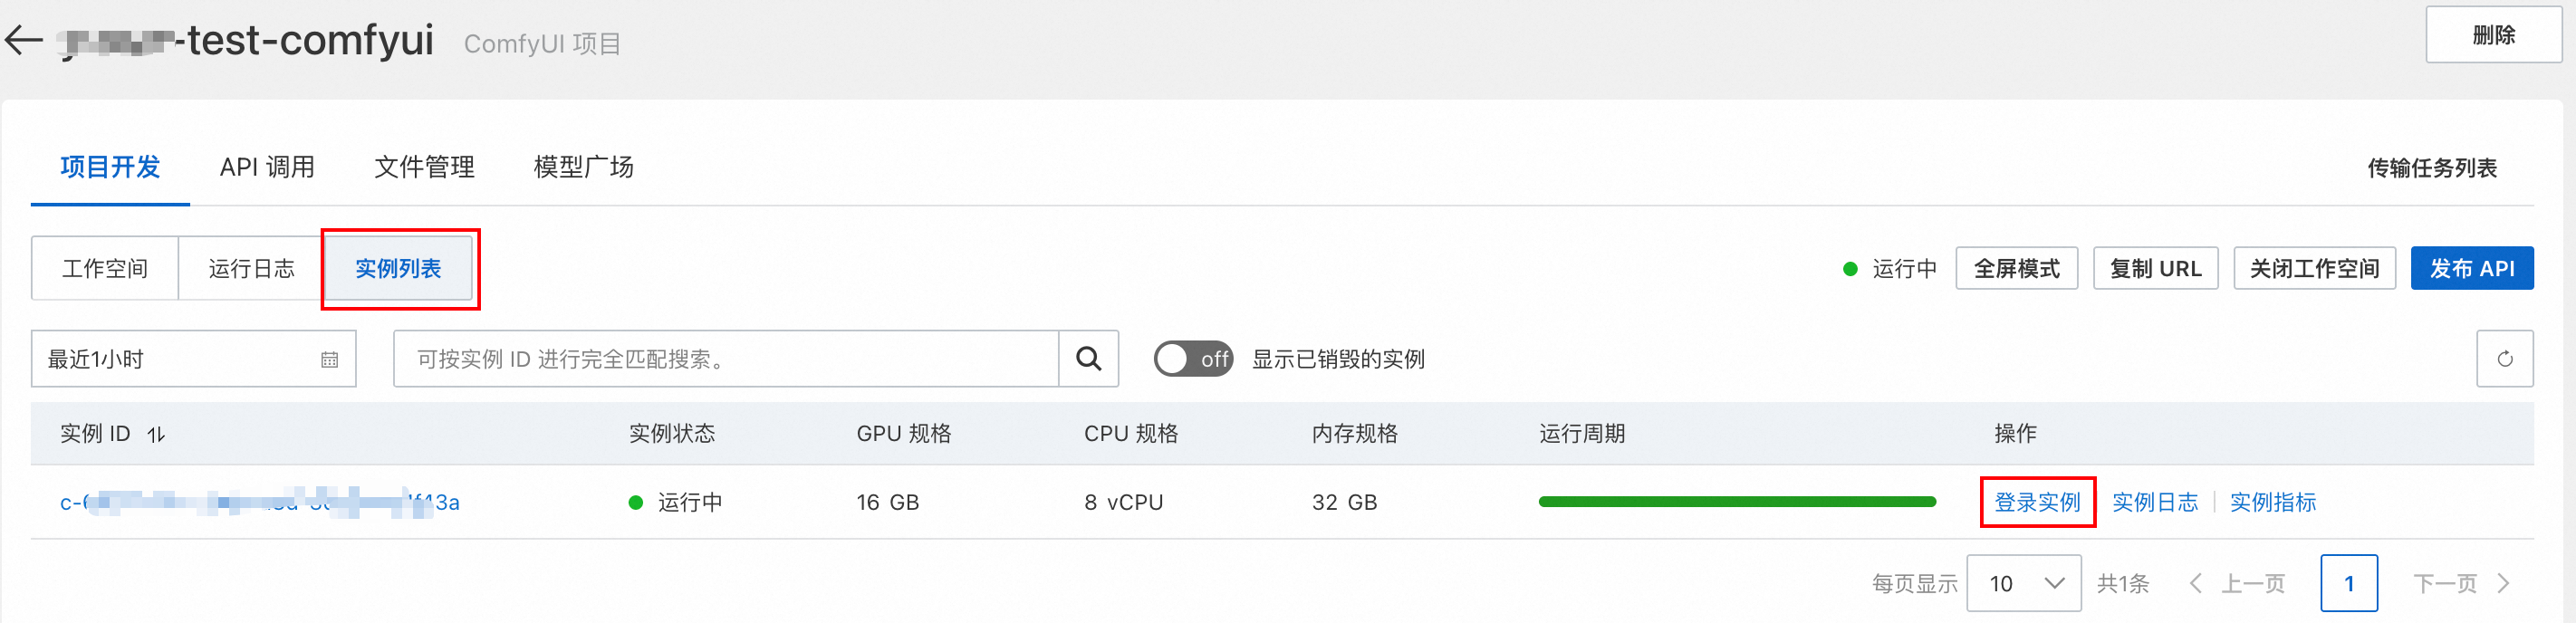Viewport: 2576px width, 623px height.
Task: Click the 发布 API button
Action: 2472,268
